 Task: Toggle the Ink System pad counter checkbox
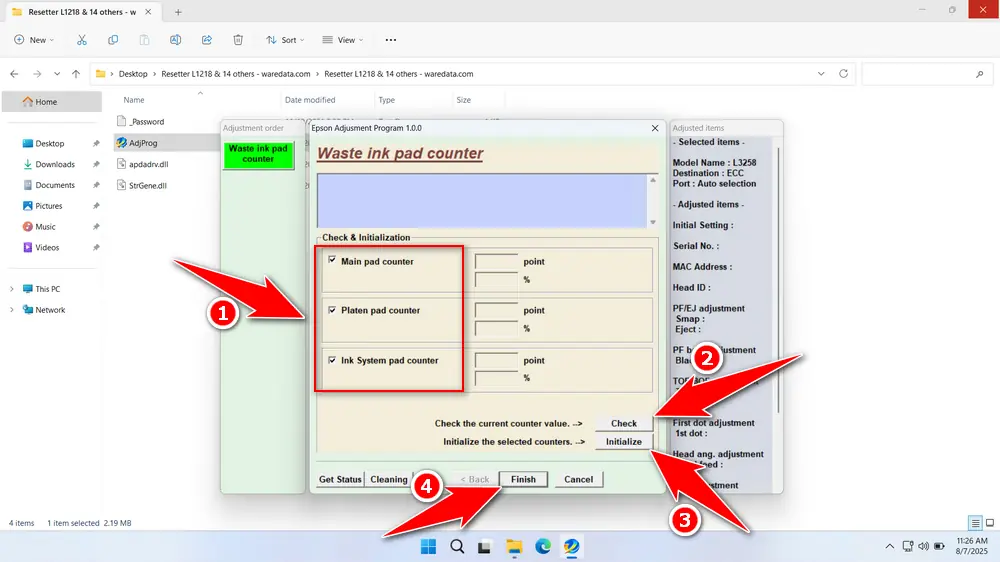332,360
